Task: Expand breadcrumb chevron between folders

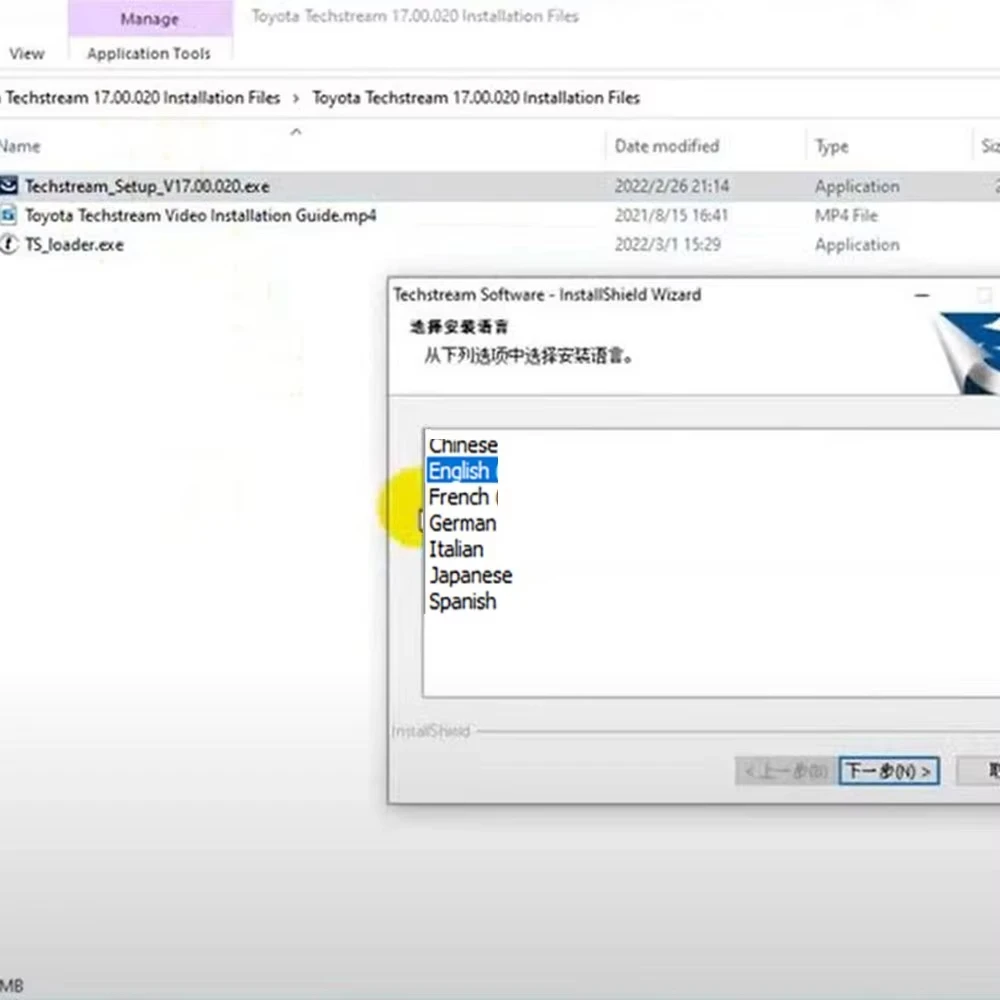Action: pos(296,98)
